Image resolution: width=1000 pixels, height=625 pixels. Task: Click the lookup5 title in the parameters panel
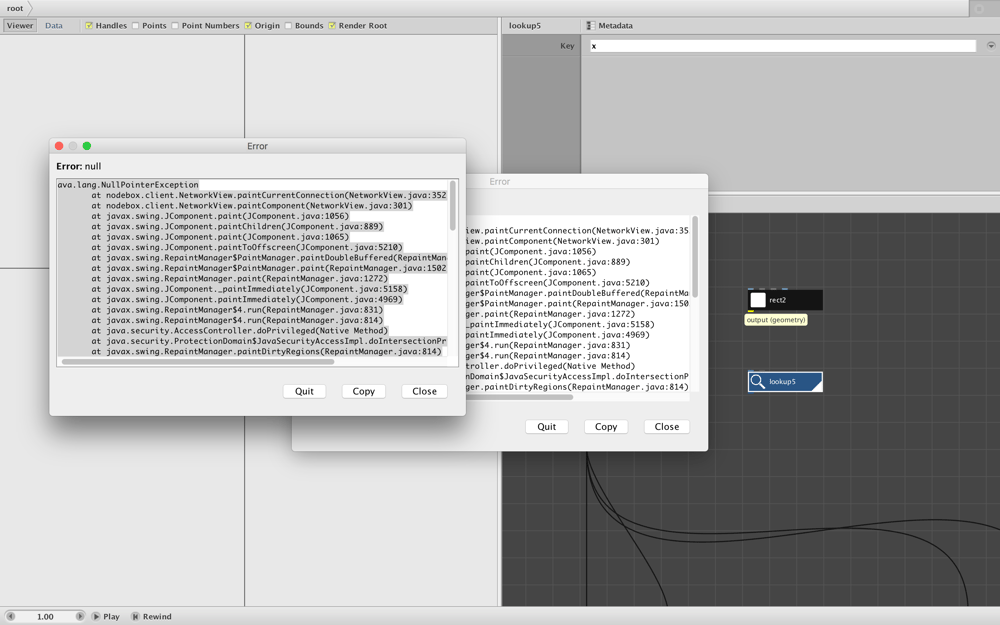point(525,26)
